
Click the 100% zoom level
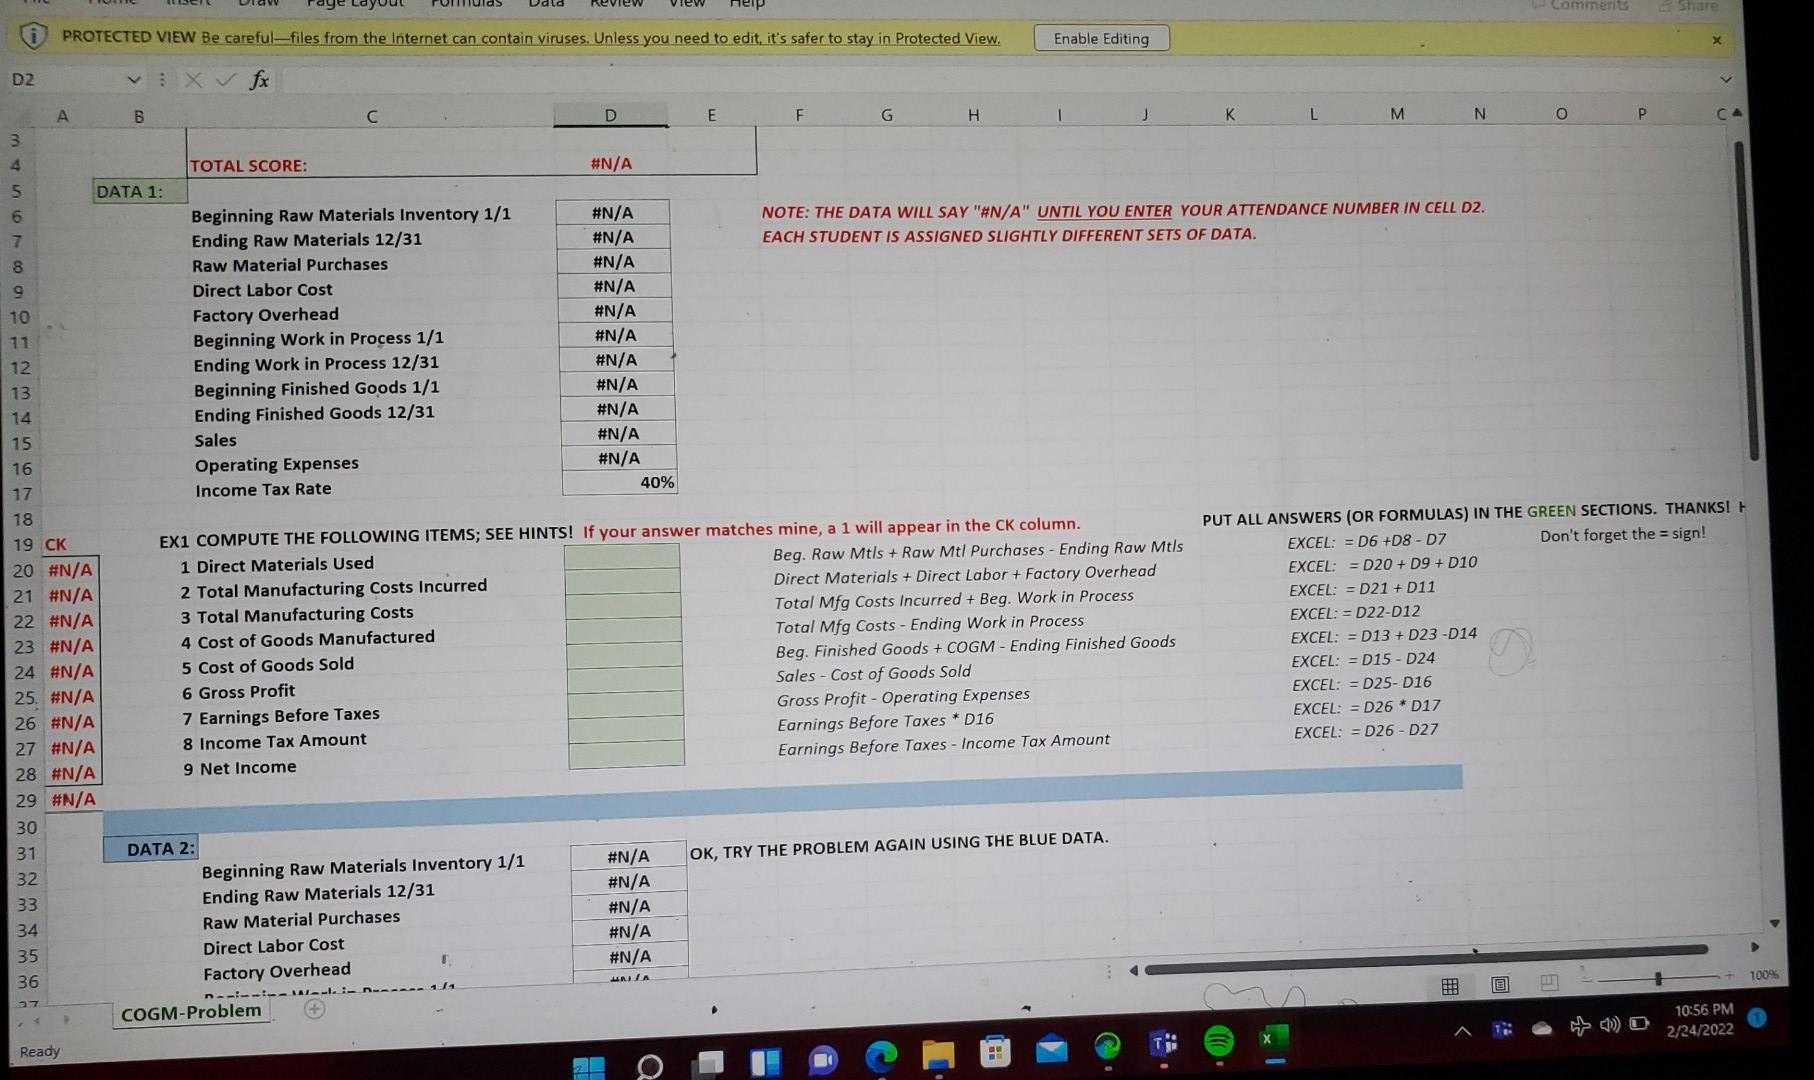click(1763, 975)
